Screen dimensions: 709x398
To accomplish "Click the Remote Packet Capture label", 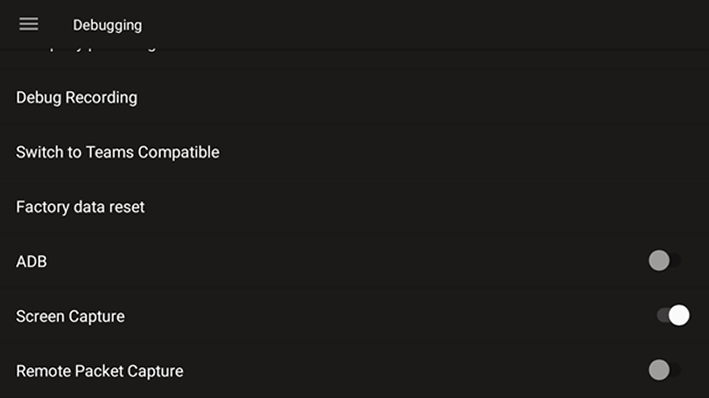I will (x=99, y=371).
